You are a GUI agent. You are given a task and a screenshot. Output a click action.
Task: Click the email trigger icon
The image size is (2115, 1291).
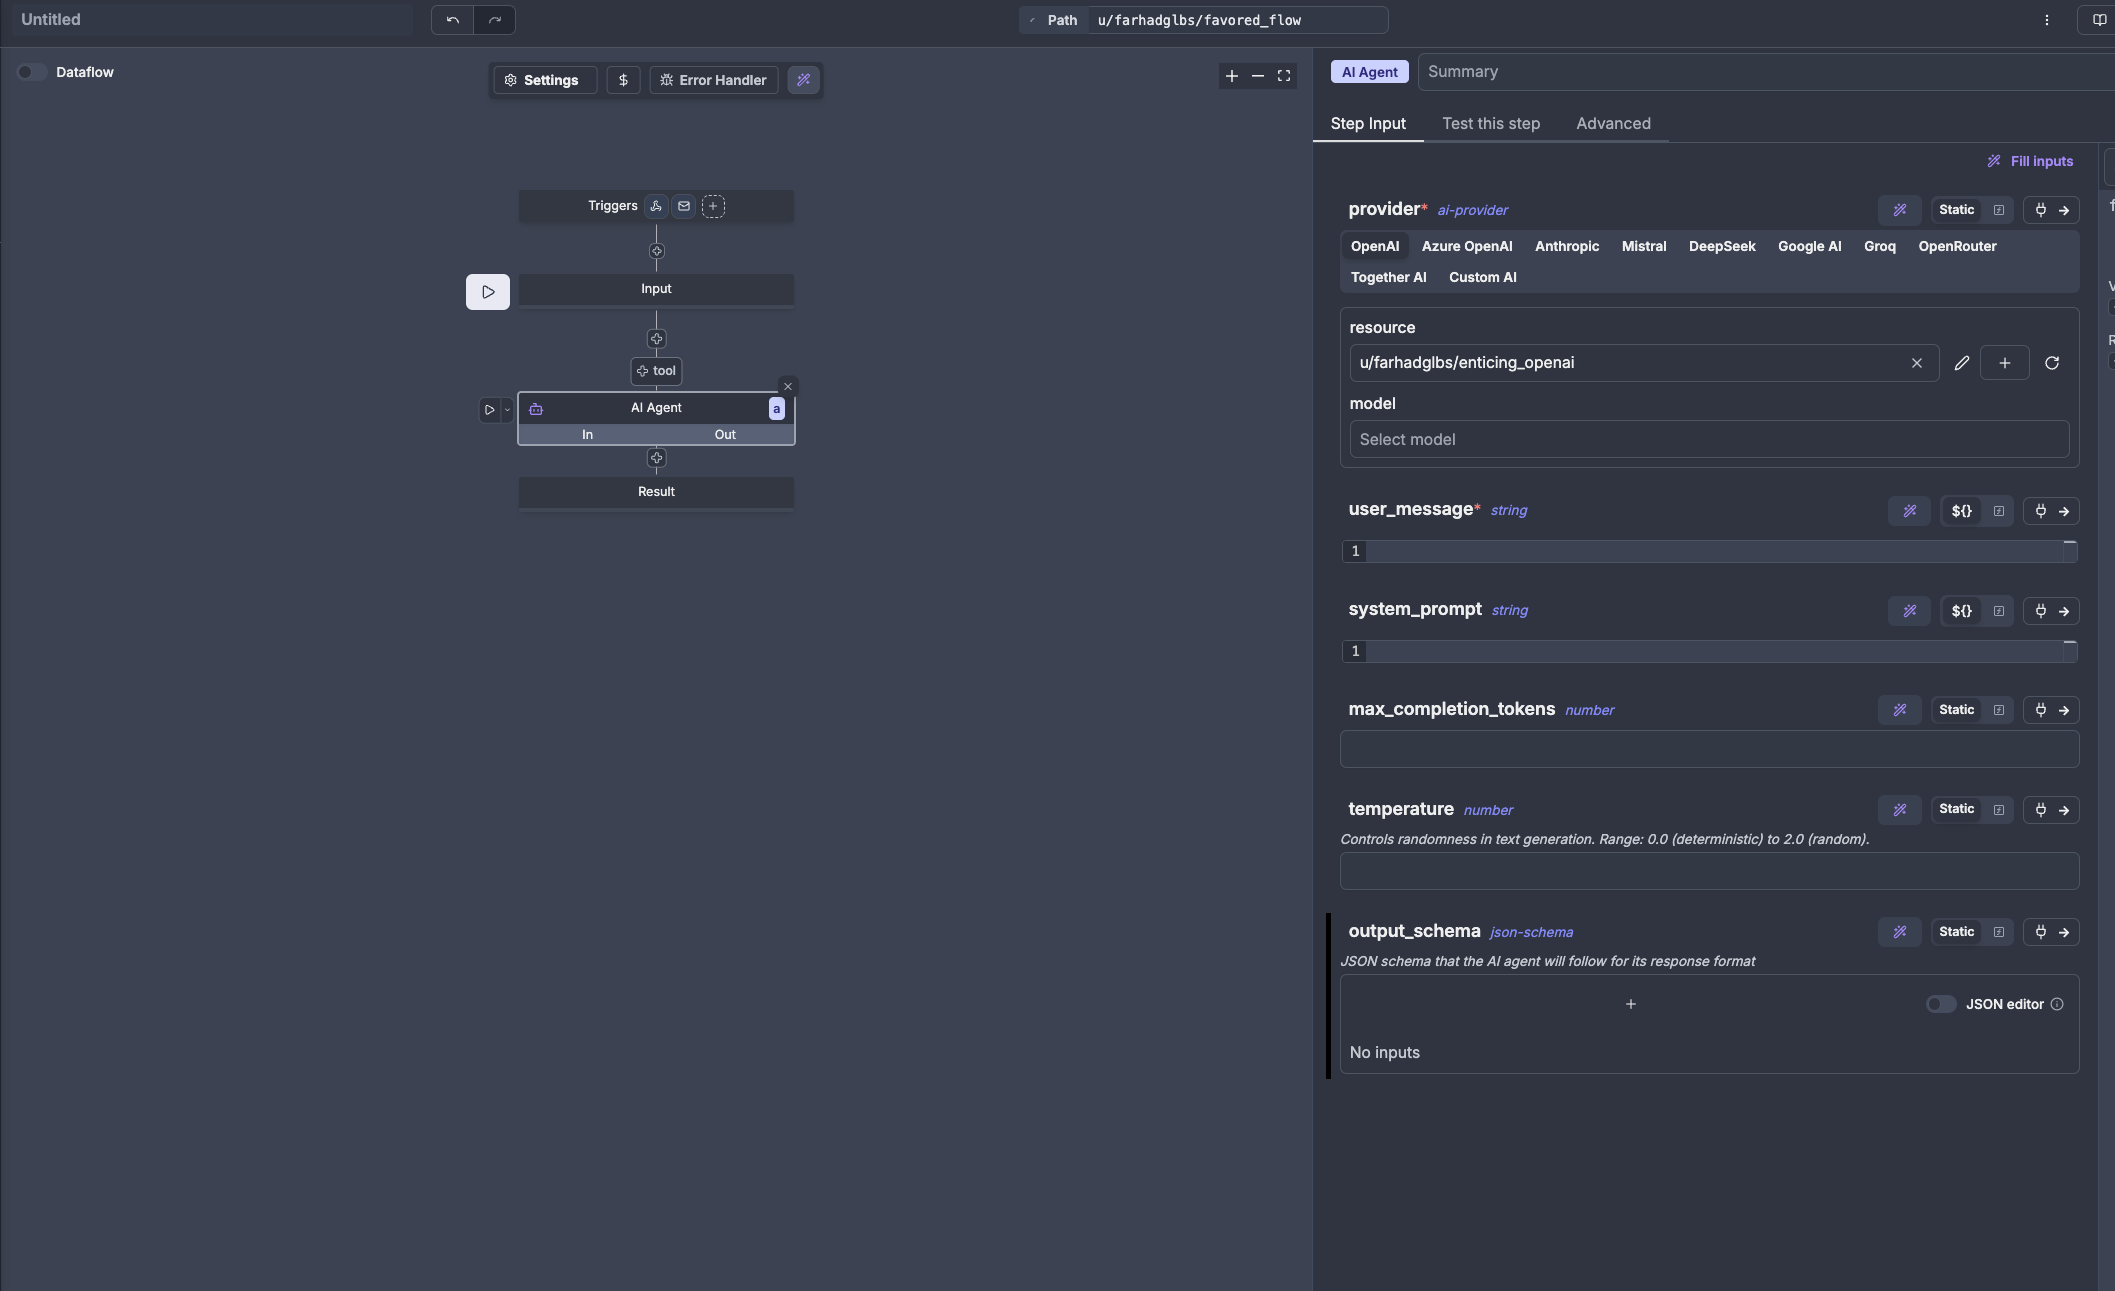(x=684, y=206)
